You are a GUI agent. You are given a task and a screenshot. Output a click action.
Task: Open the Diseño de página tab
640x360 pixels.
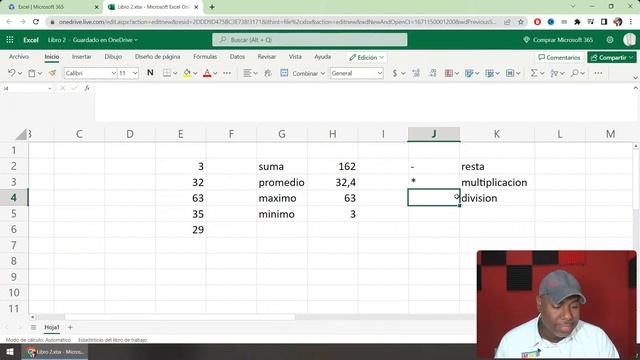pos(158,57)
